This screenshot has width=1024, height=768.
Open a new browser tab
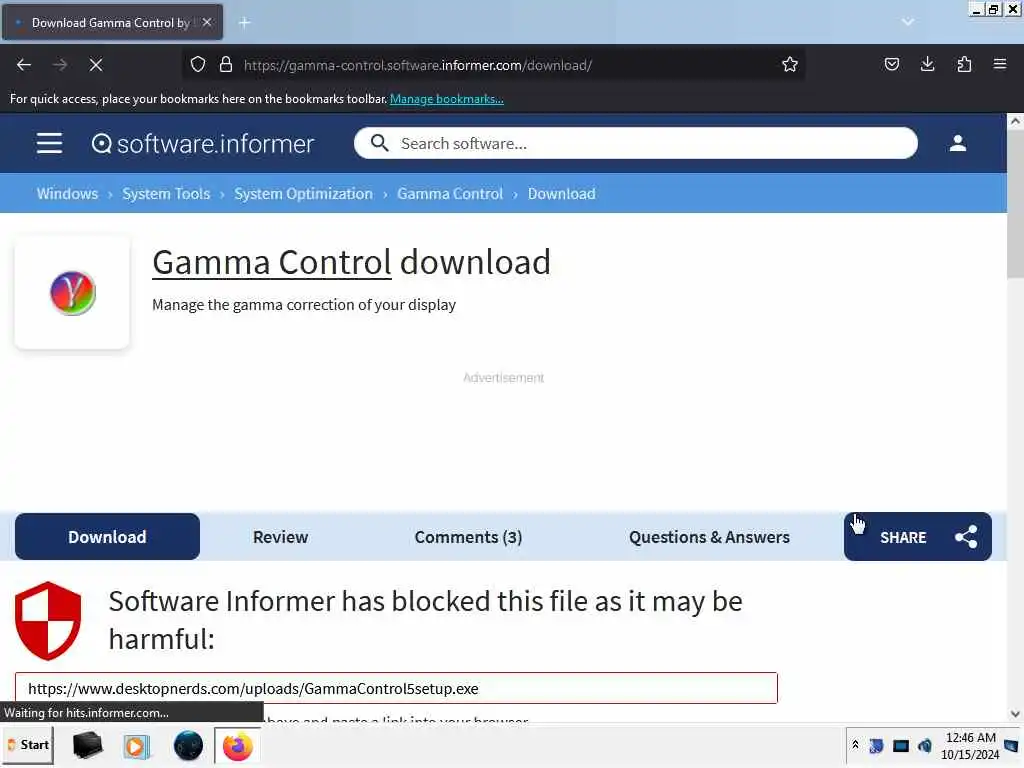(x=244, y=23)
